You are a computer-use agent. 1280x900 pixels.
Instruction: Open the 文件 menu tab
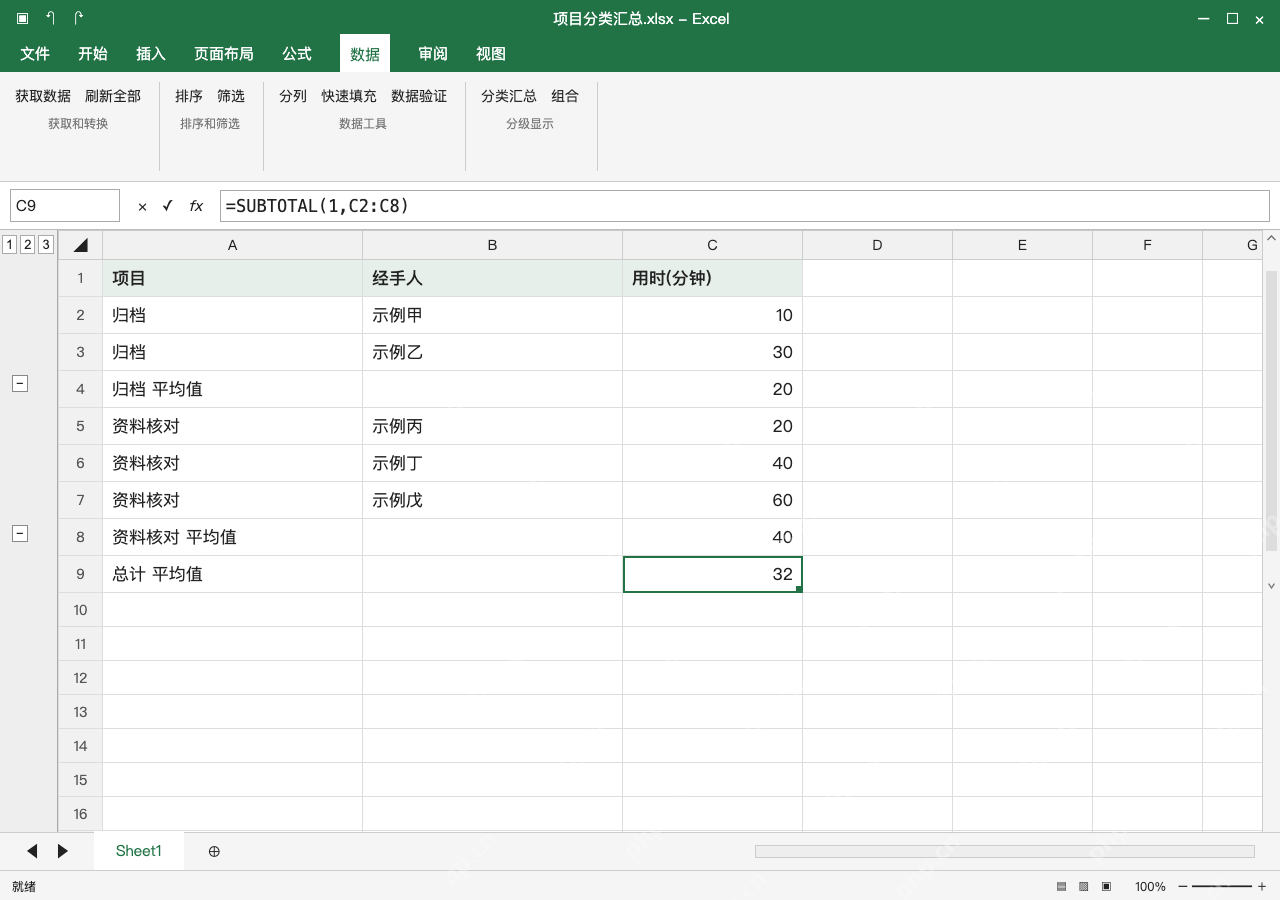pyautogui.click(x=35, y=54)
